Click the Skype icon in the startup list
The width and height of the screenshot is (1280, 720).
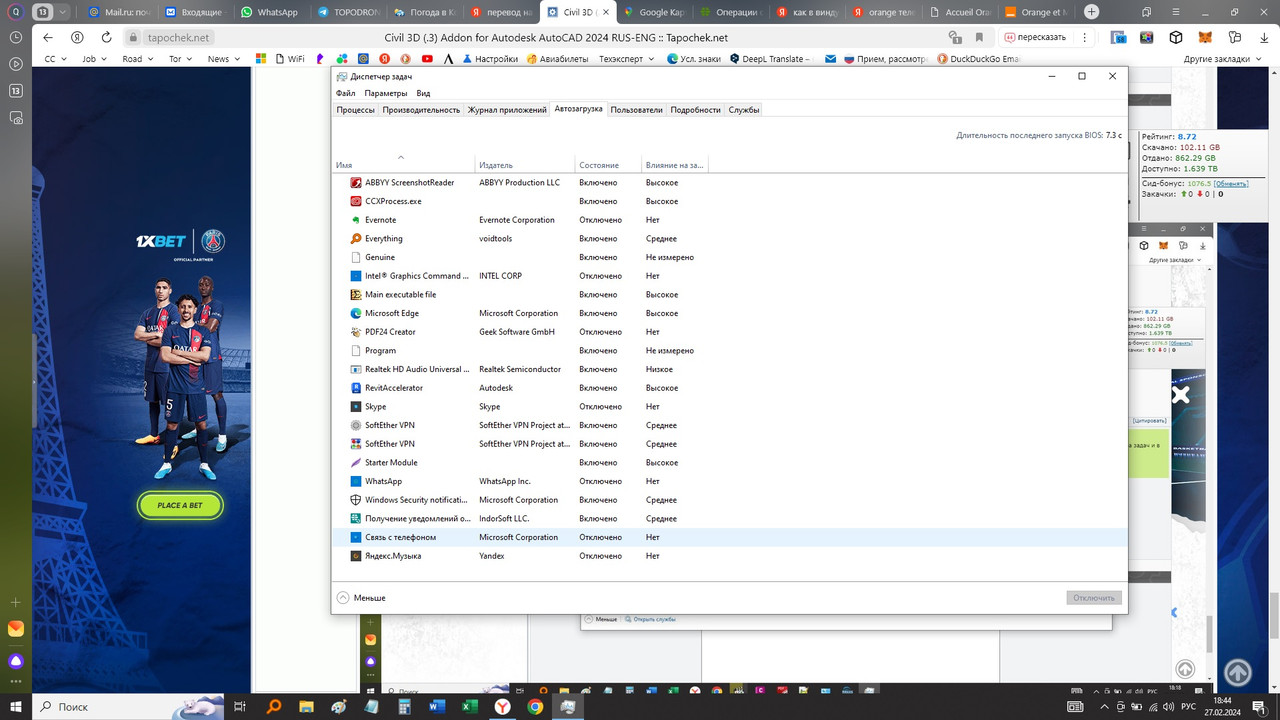(354, 406)
